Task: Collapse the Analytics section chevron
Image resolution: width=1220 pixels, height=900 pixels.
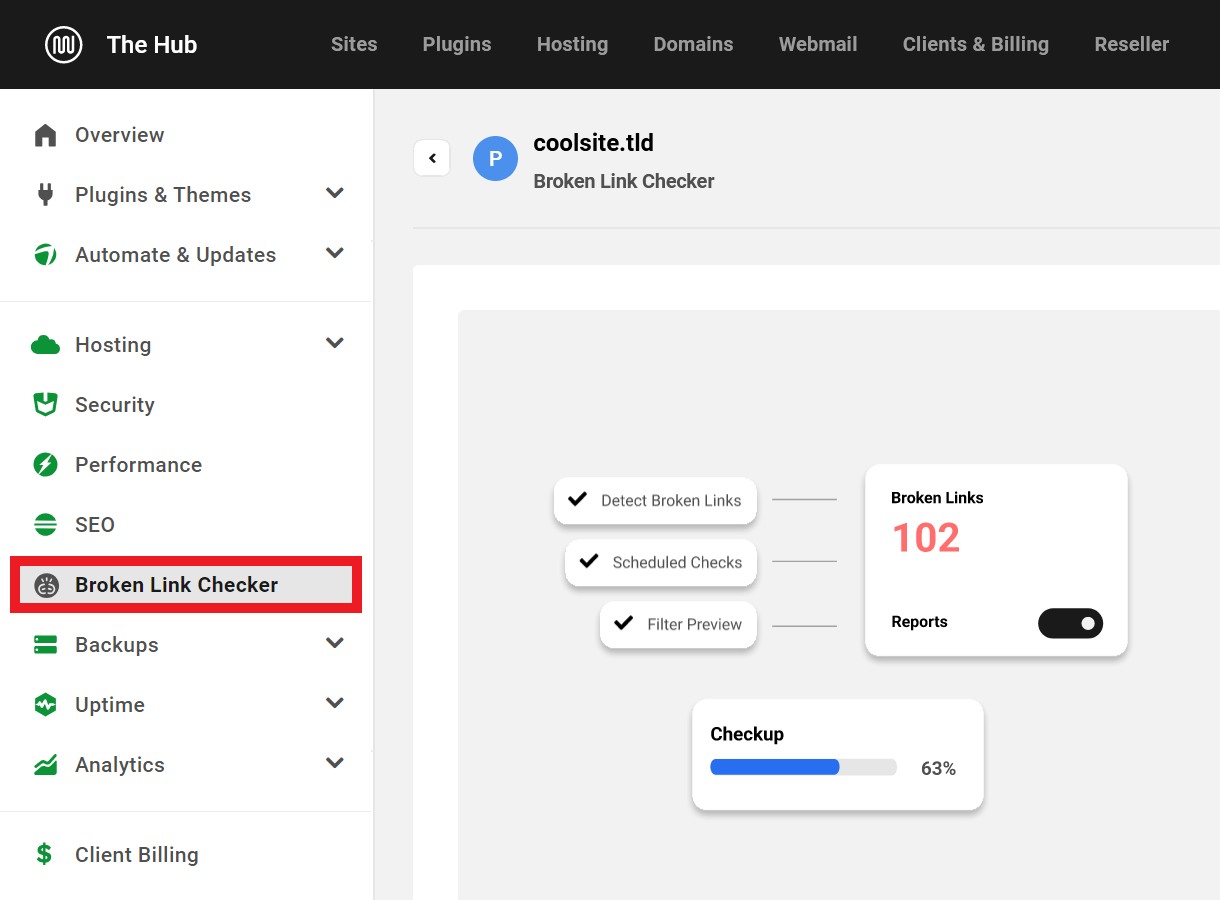Action: pyautogui.click(x=334, y=762)
